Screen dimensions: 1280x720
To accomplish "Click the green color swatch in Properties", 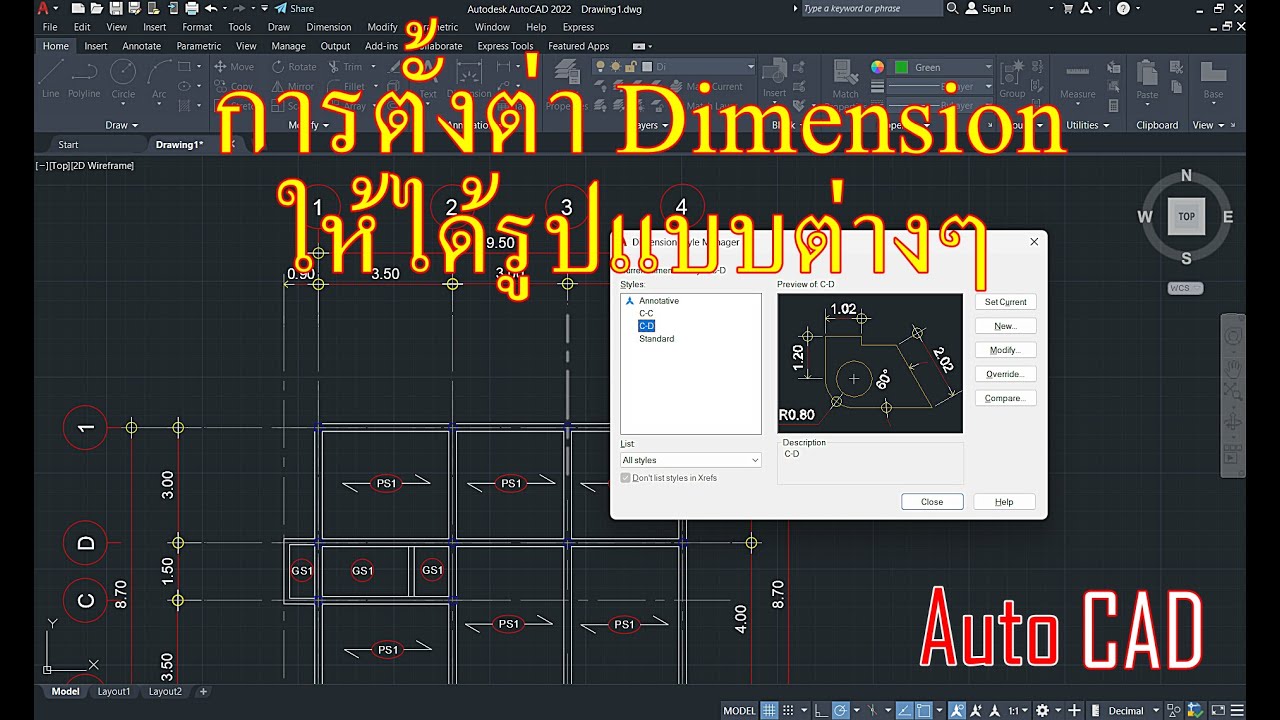I will tap(901, 67).
